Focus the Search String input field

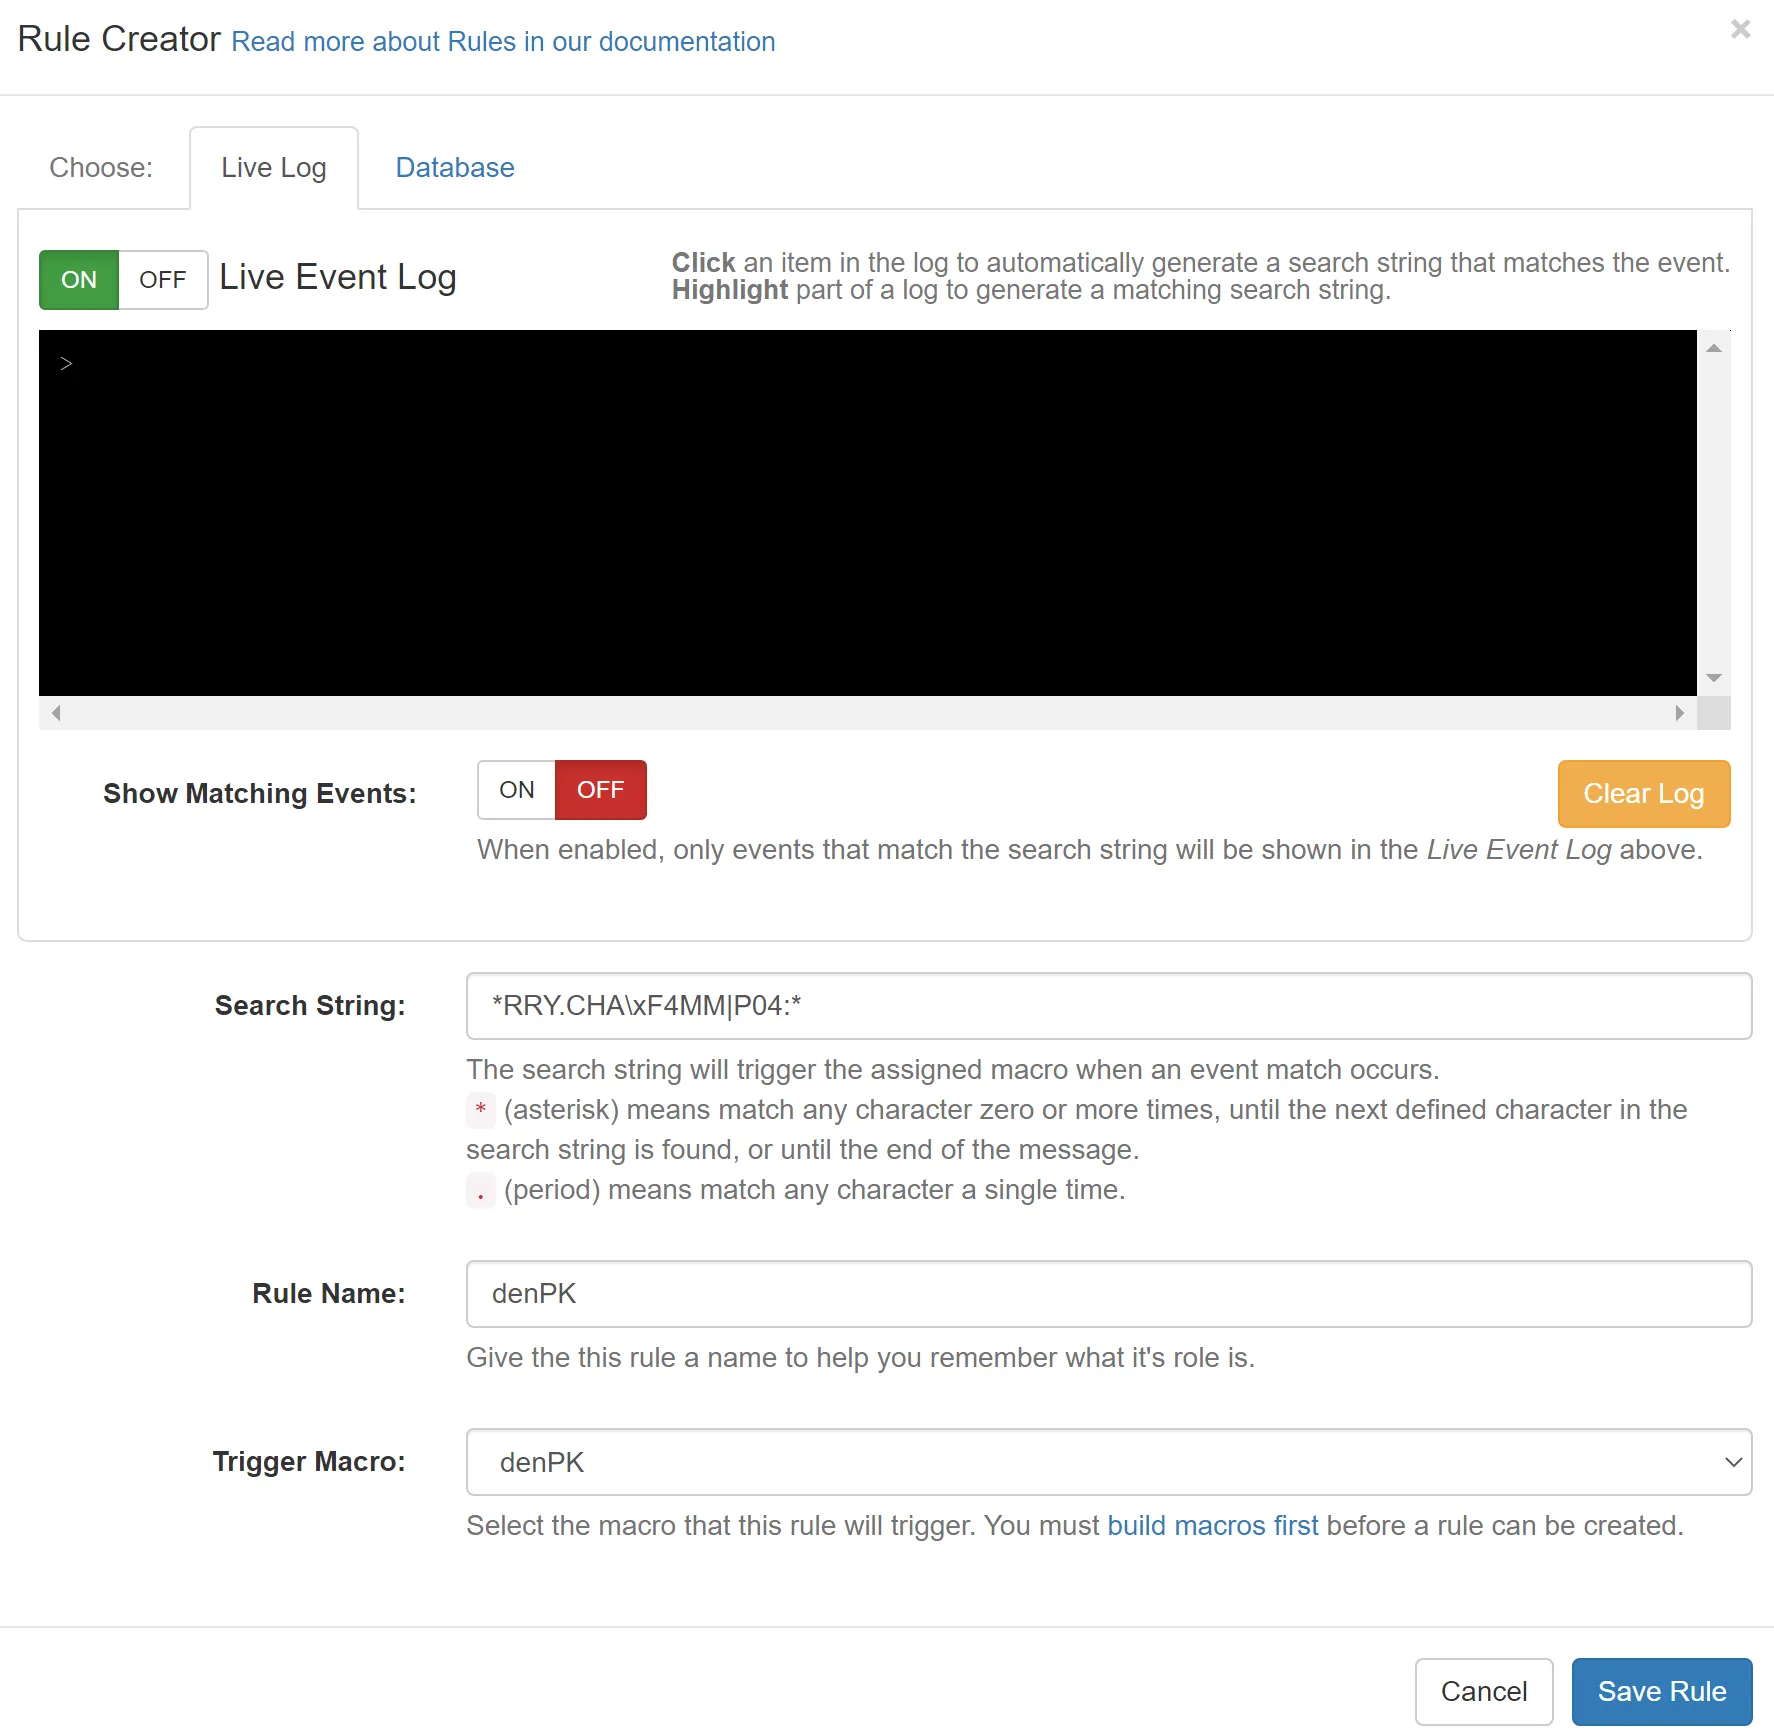click(x=1108, y=1006)
